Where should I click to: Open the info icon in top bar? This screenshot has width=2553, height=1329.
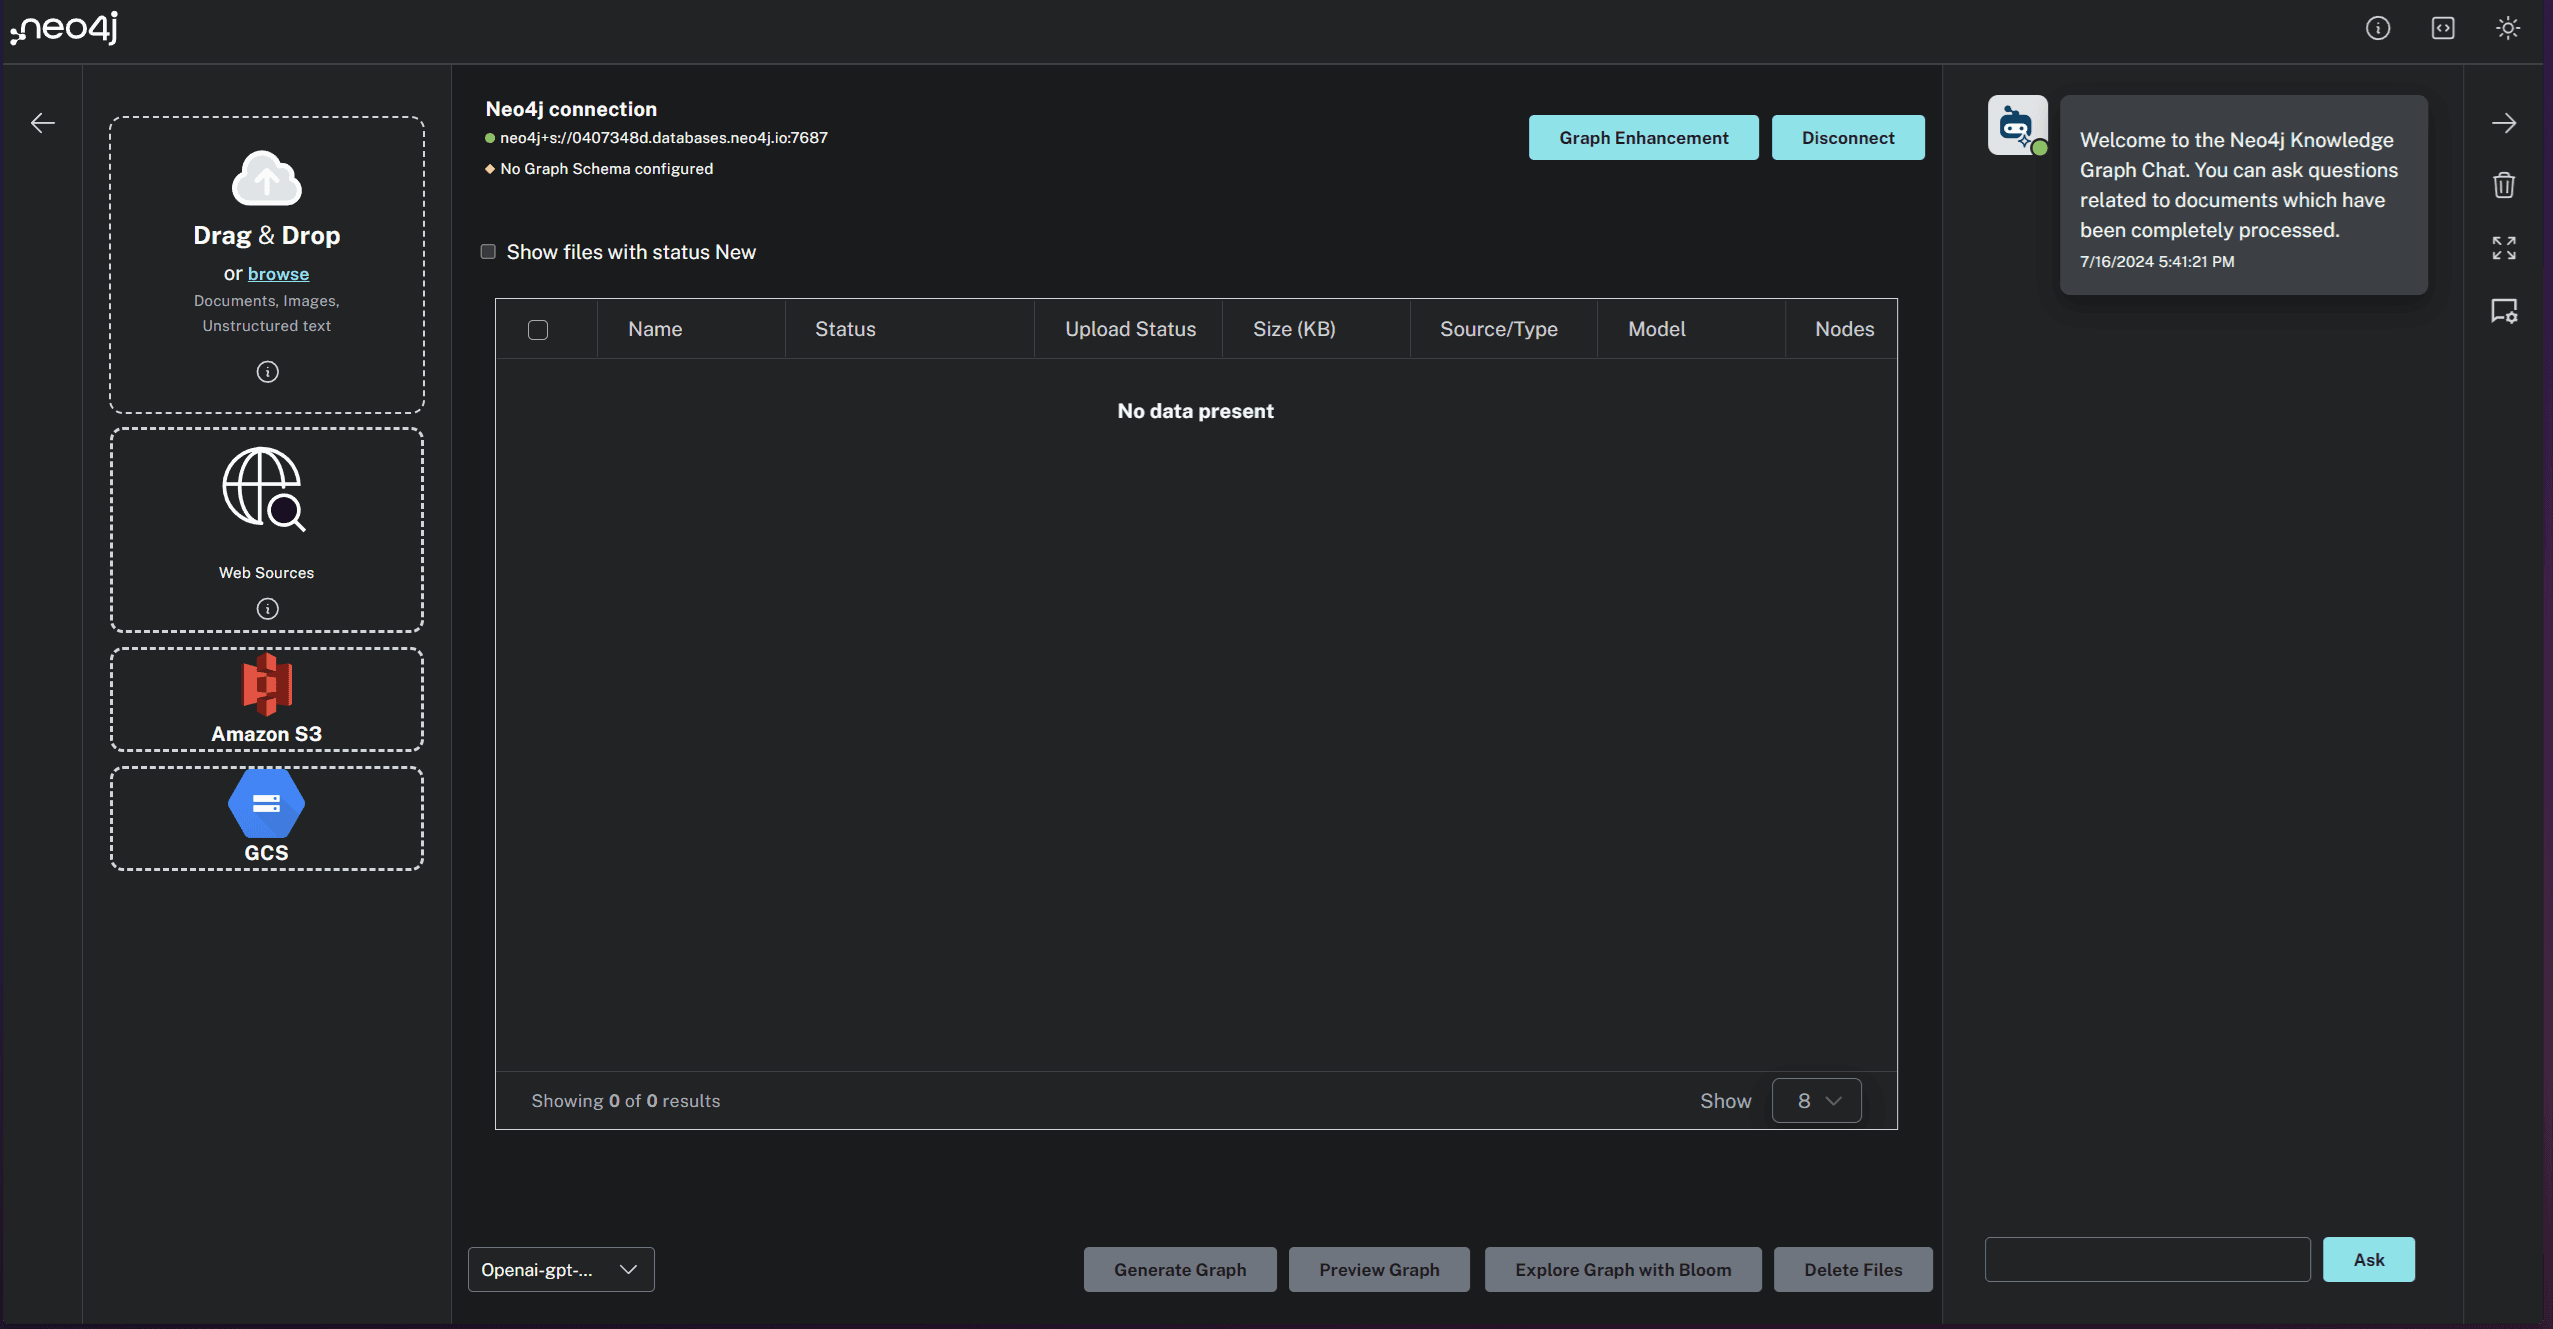tap(2378, 28)
